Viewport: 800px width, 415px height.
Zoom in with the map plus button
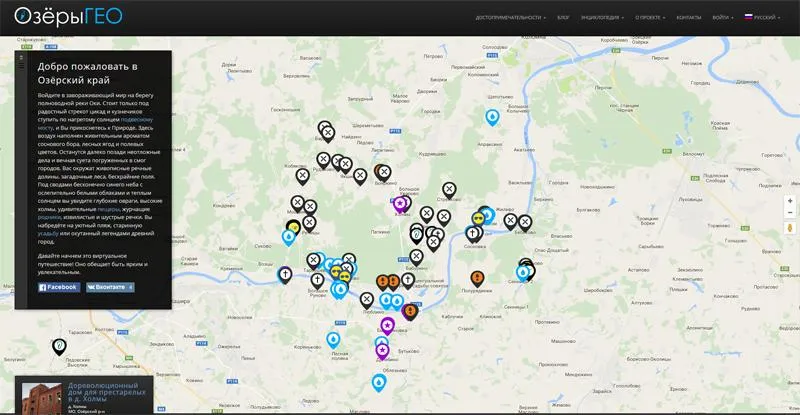click(790, 201)
